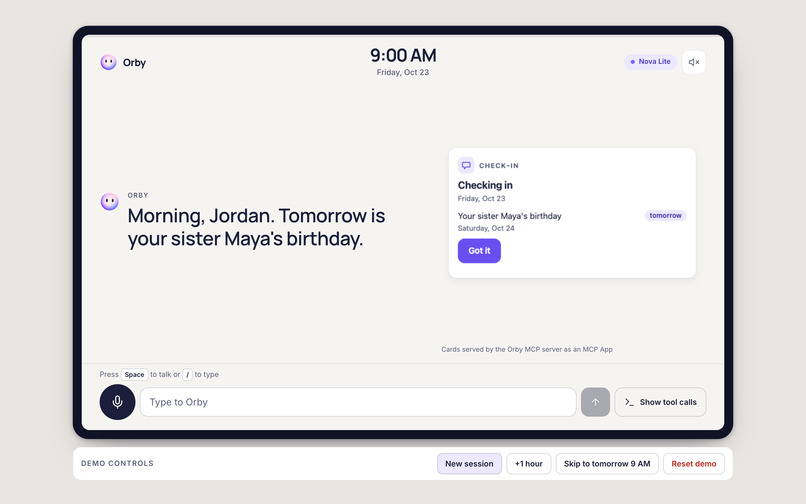Click Your sister Maya's birthday text
The width and height of the screenshot is (806, 504).
[509, 216]
